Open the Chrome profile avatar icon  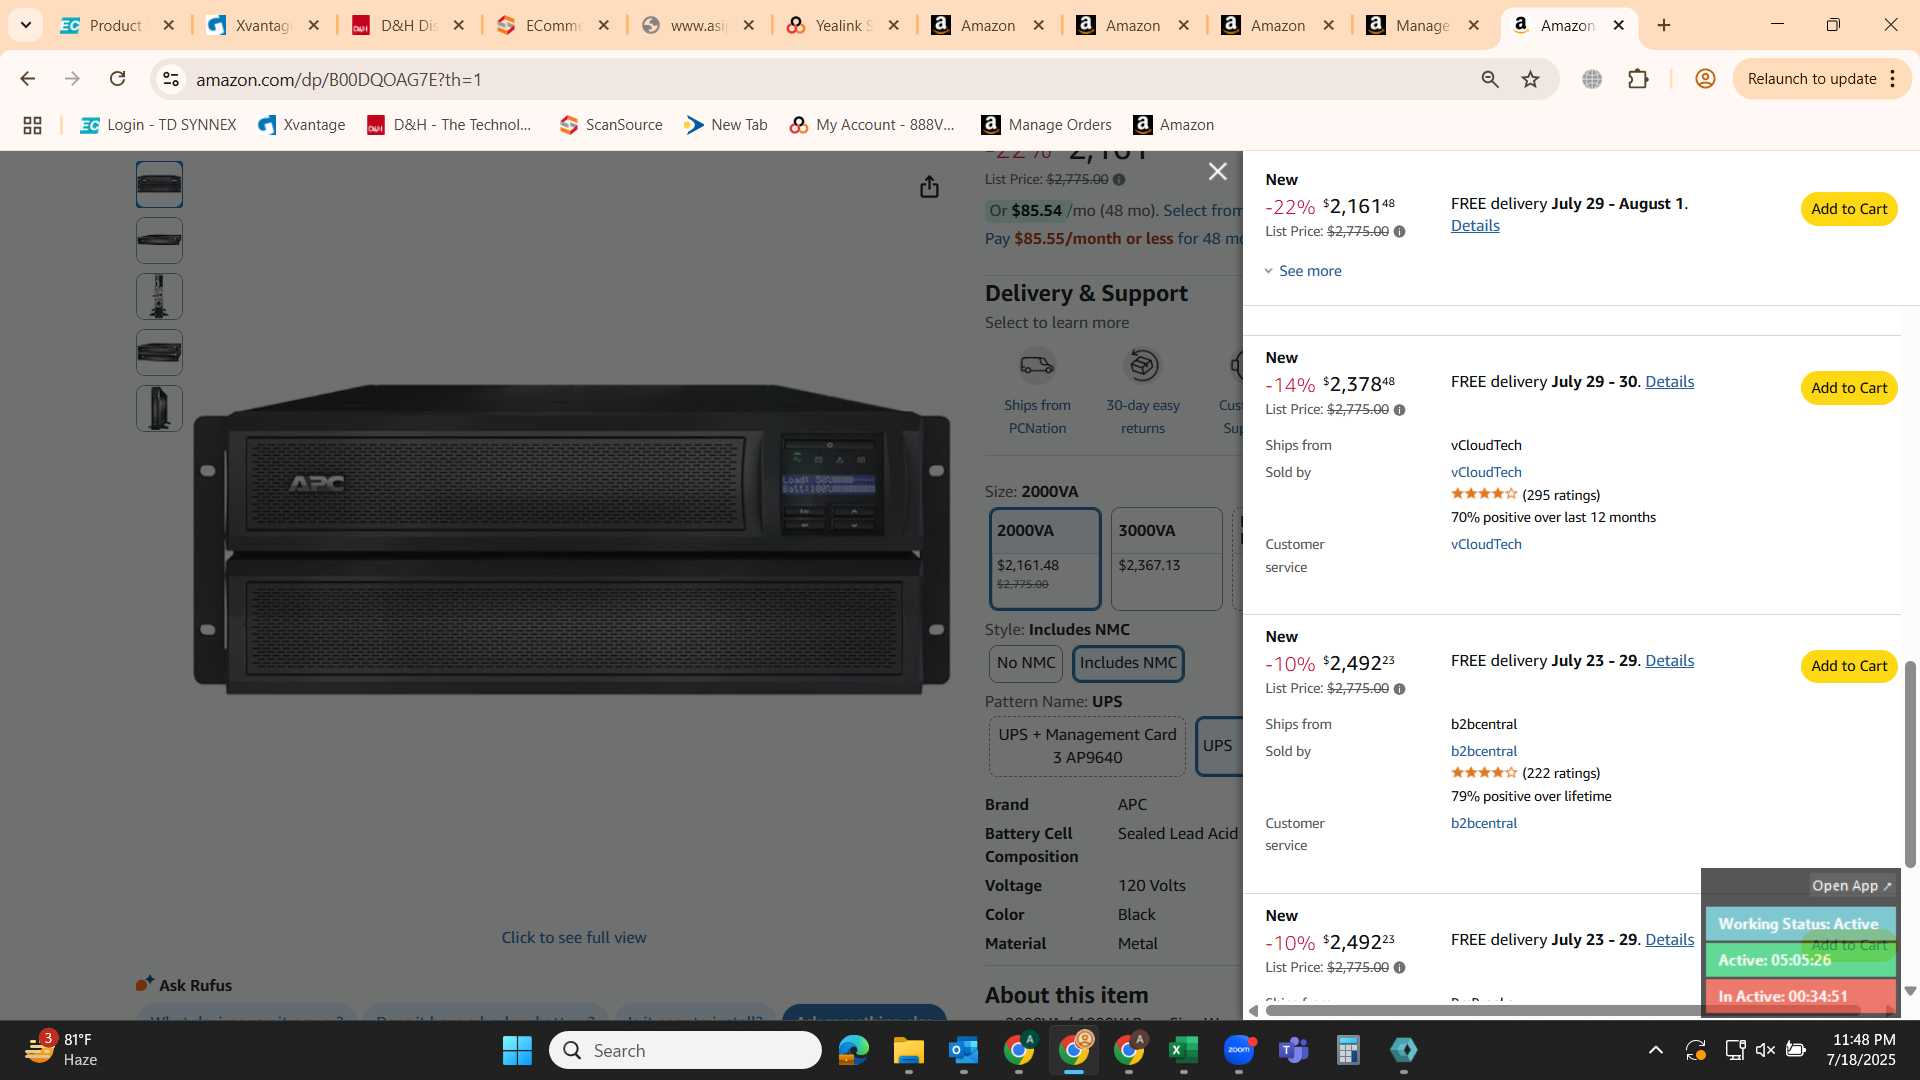point(1705,79)
